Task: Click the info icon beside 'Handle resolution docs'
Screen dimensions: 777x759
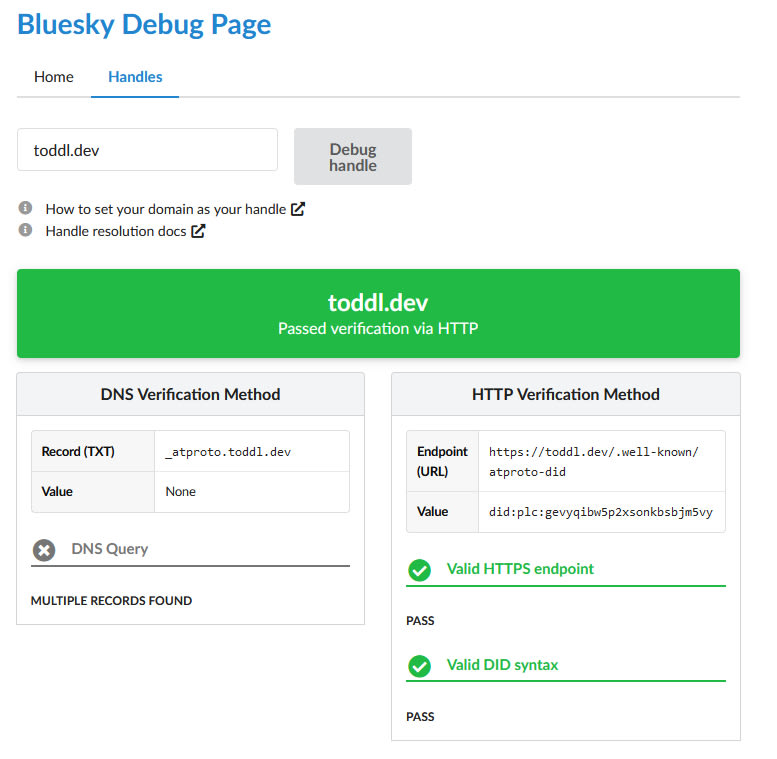Action: coord(25,230)
